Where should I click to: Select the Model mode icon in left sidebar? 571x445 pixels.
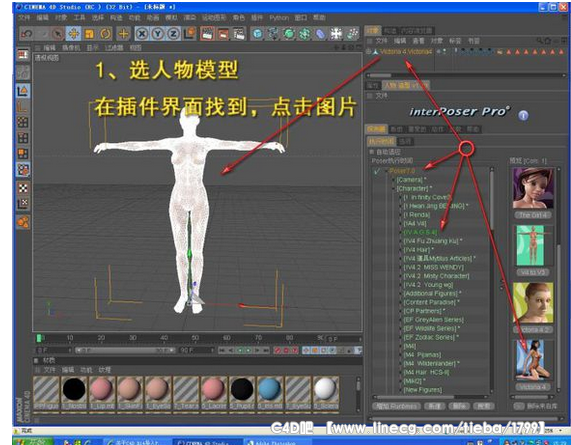pyautogui.click(x=23, y=91)
